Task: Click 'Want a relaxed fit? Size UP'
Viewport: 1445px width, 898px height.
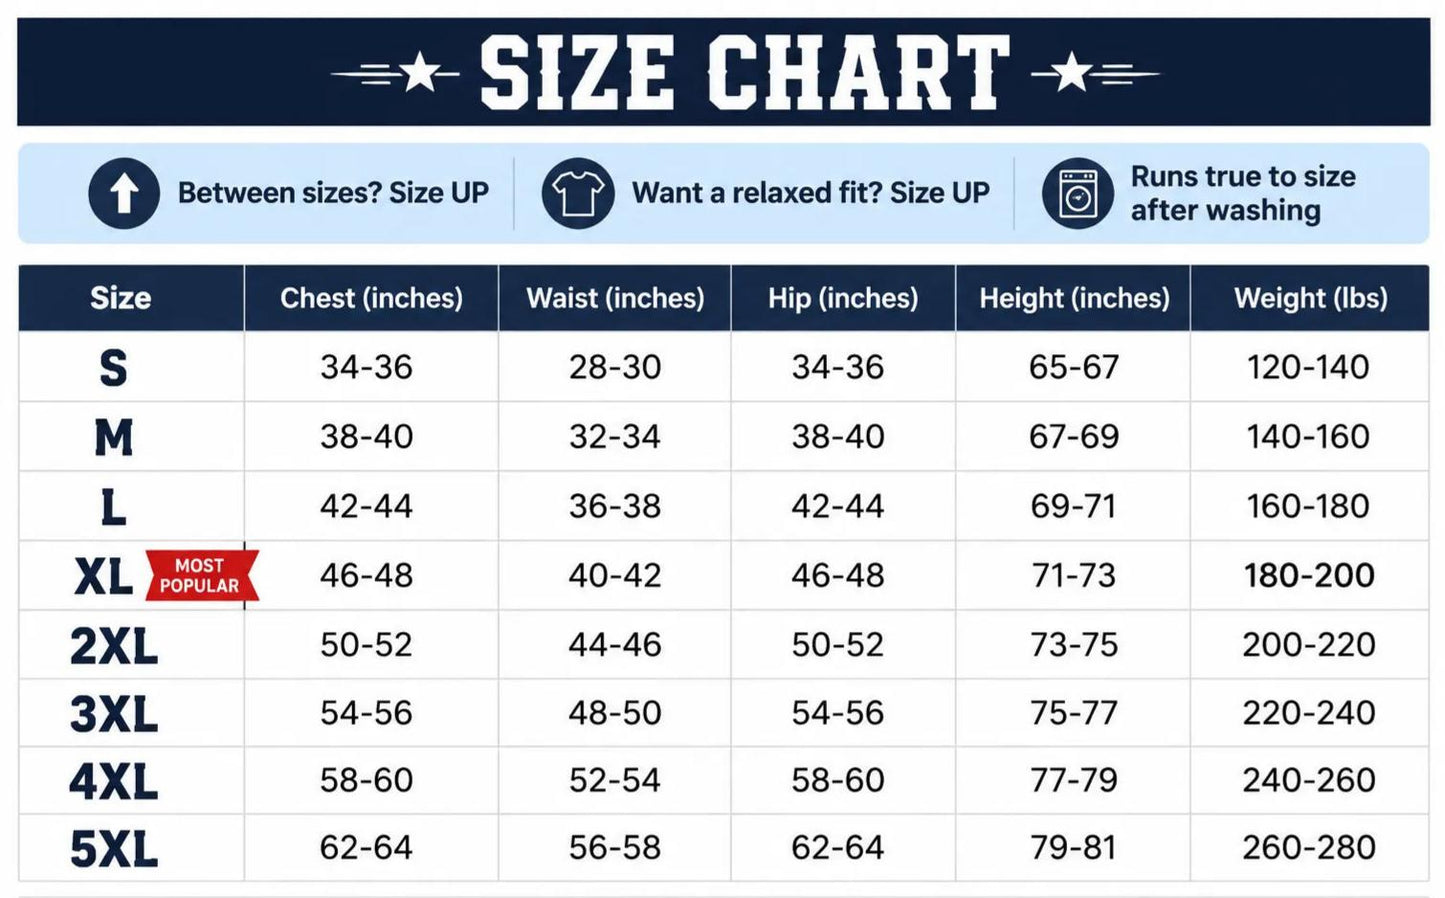Action: 811,193
